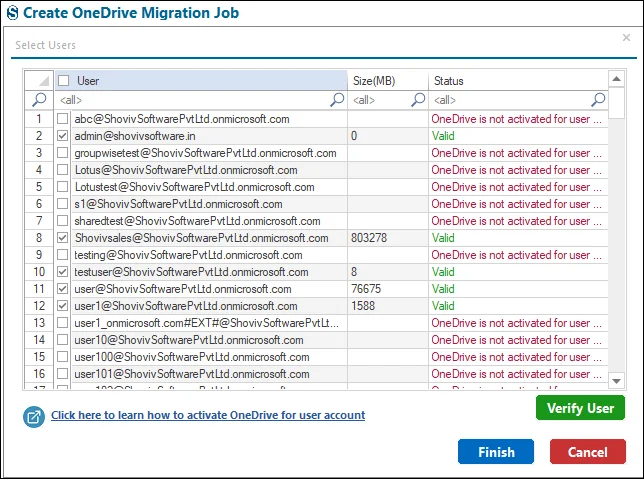The width and height of the screenshot is (644, 479).
Task: Open the activate OneDrive help link
Action: 208,415
